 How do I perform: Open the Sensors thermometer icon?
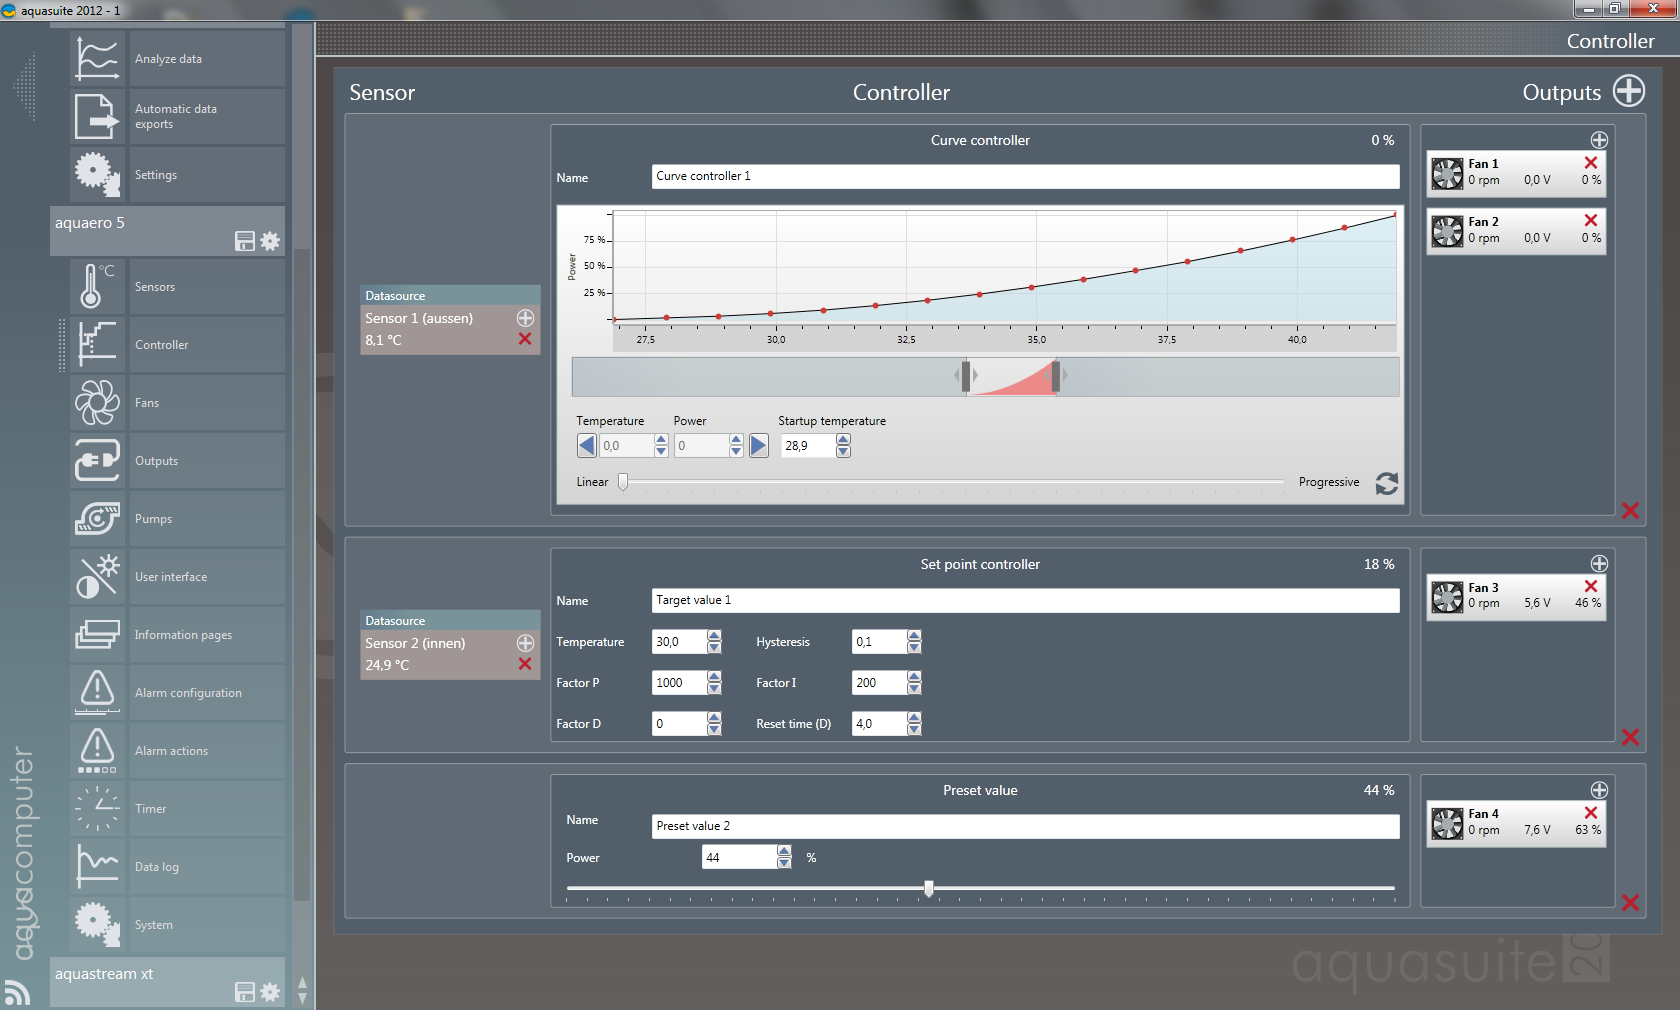[97, 286]
